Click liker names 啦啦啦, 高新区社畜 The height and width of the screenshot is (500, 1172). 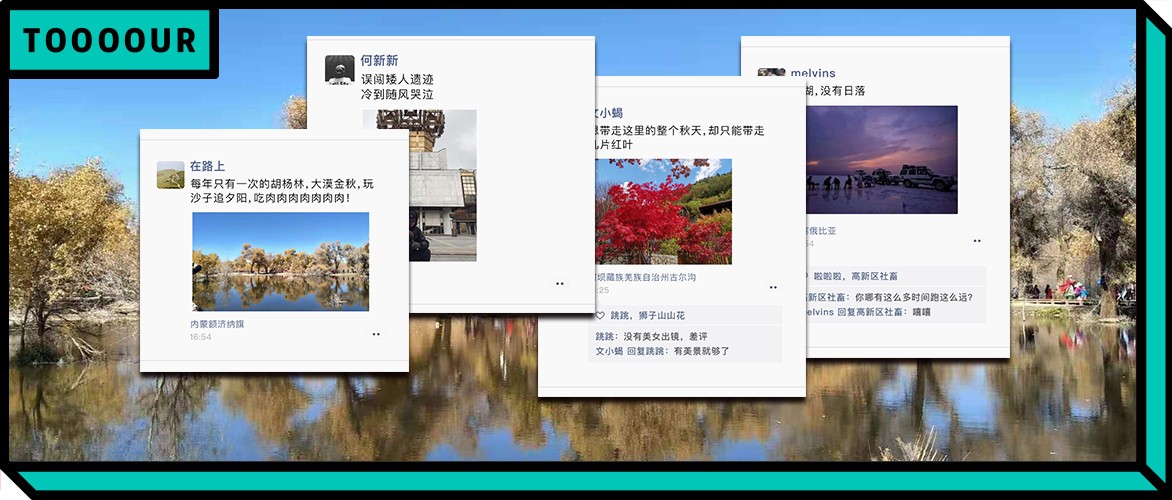[x=855, y=276]
